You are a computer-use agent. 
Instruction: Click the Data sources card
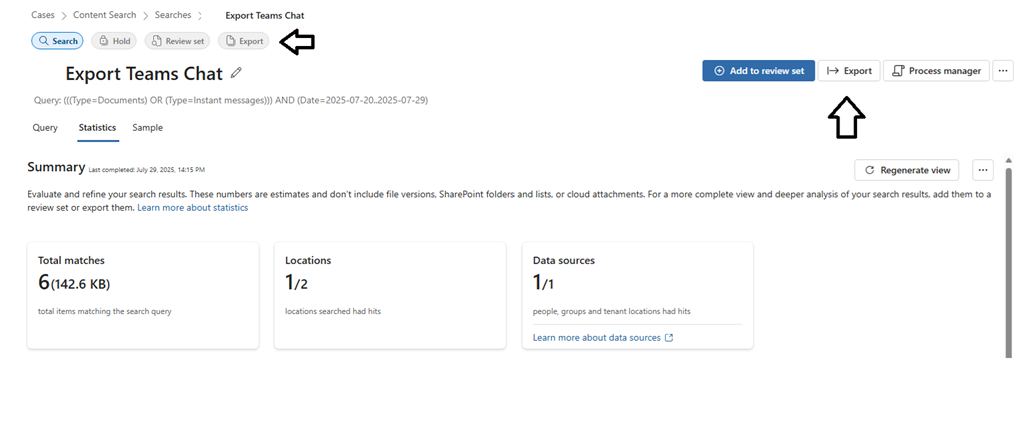pyautogui.click(x=637, y=295)
